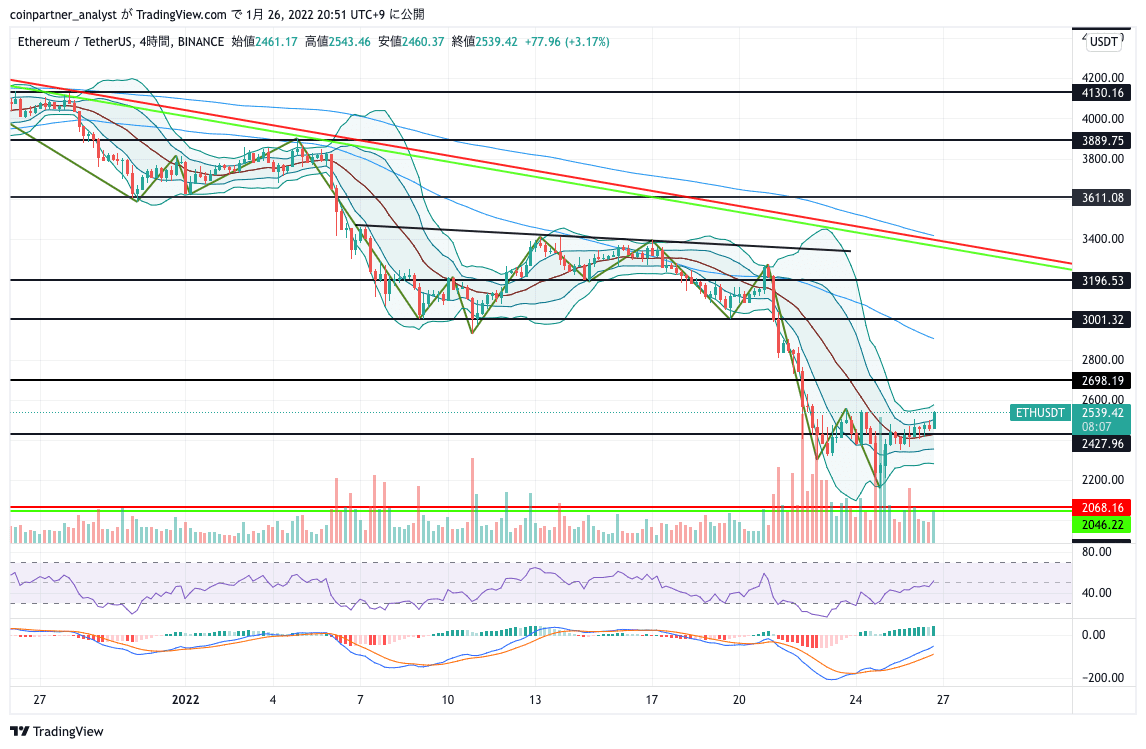Click the 3889.75 horizontal line price label

[1102, 140]
